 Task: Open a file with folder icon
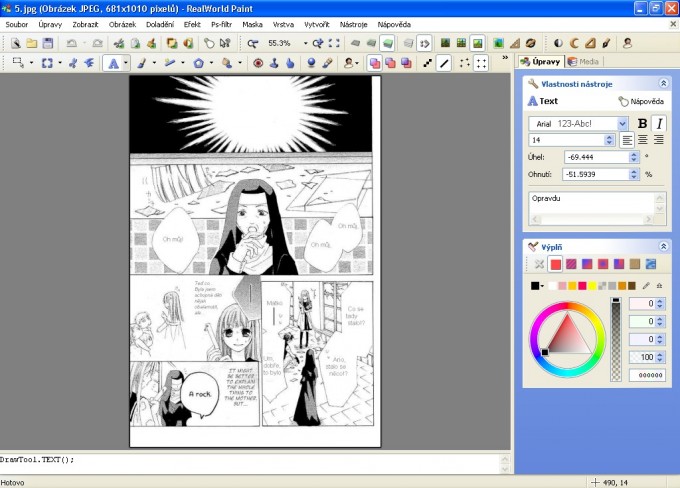pyautogui.click(x=32, y=43)
